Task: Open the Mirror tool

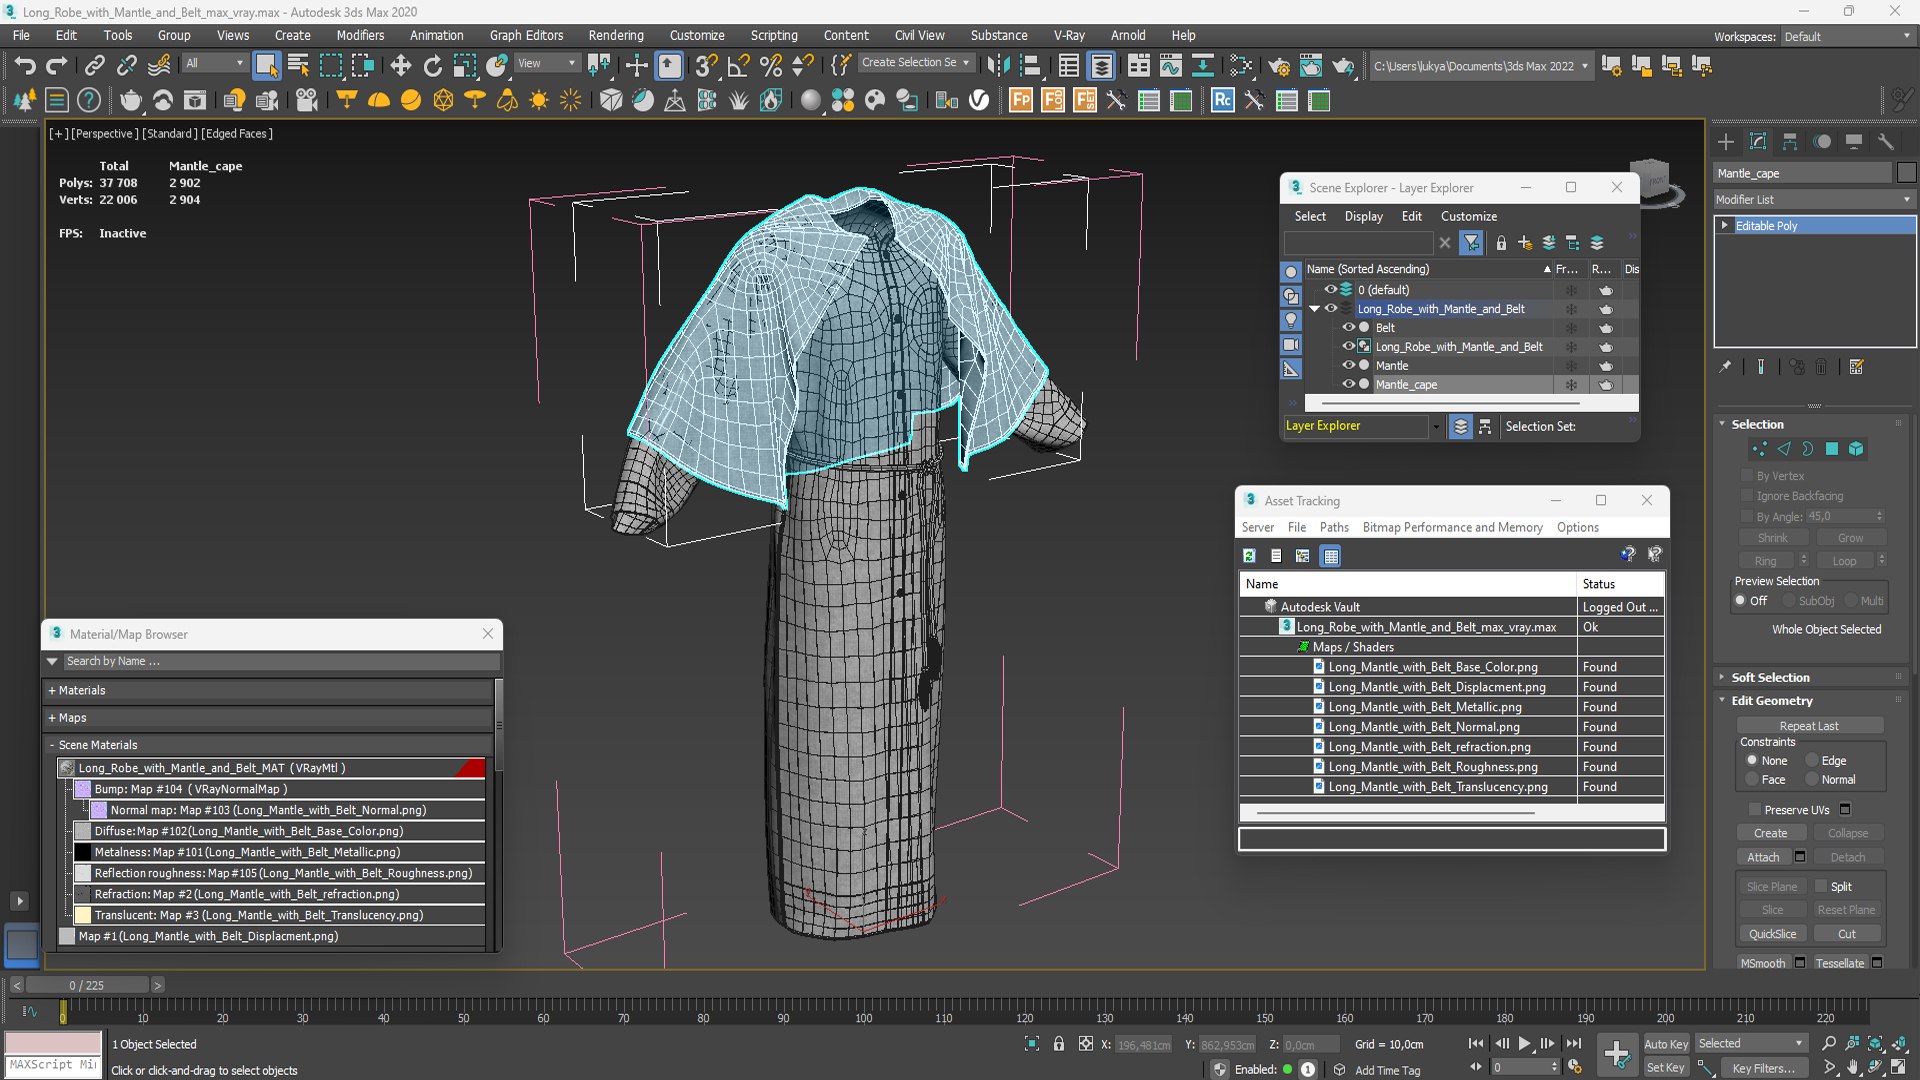Action: (x=997, y=66)
